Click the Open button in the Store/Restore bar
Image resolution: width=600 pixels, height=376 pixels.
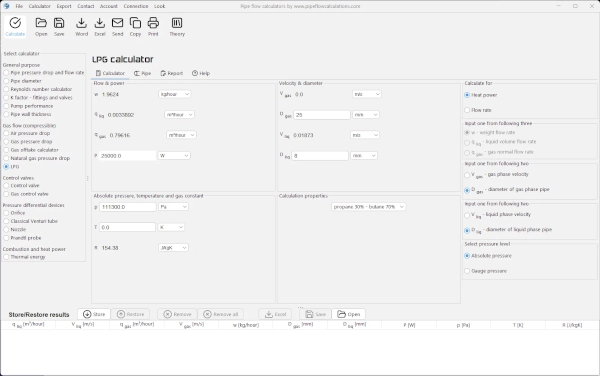[x=349, y=314]
